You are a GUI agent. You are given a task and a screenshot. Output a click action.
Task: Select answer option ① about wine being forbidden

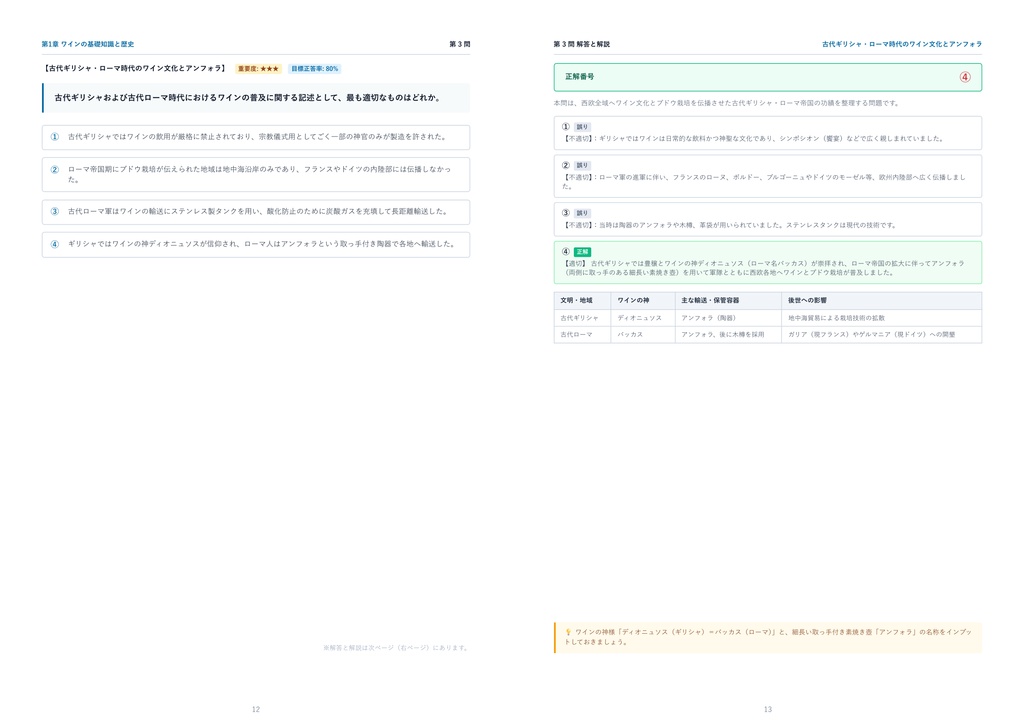point(256,137)
